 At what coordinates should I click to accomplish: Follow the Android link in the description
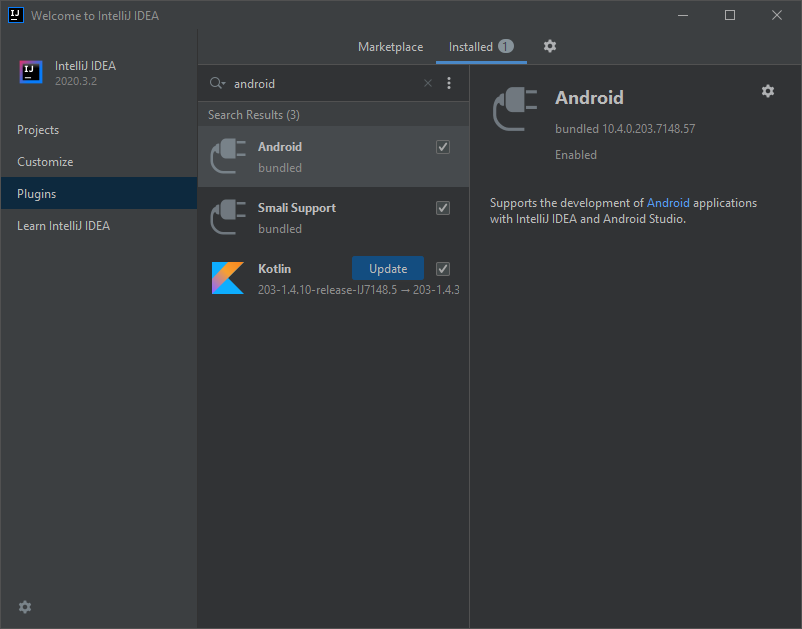[x=668, y=203]
